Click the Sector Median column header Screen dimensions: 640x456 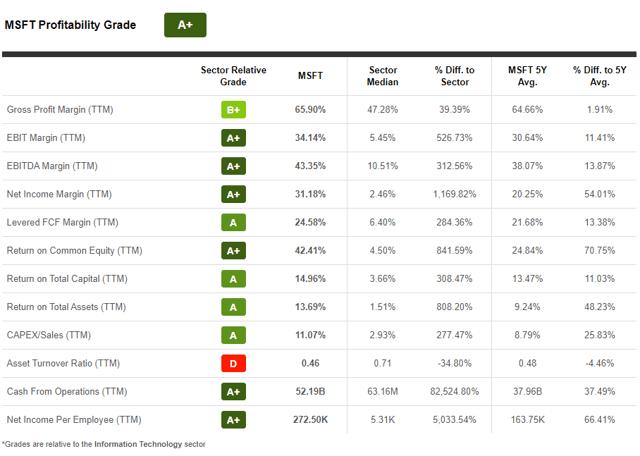coord(383,76)
